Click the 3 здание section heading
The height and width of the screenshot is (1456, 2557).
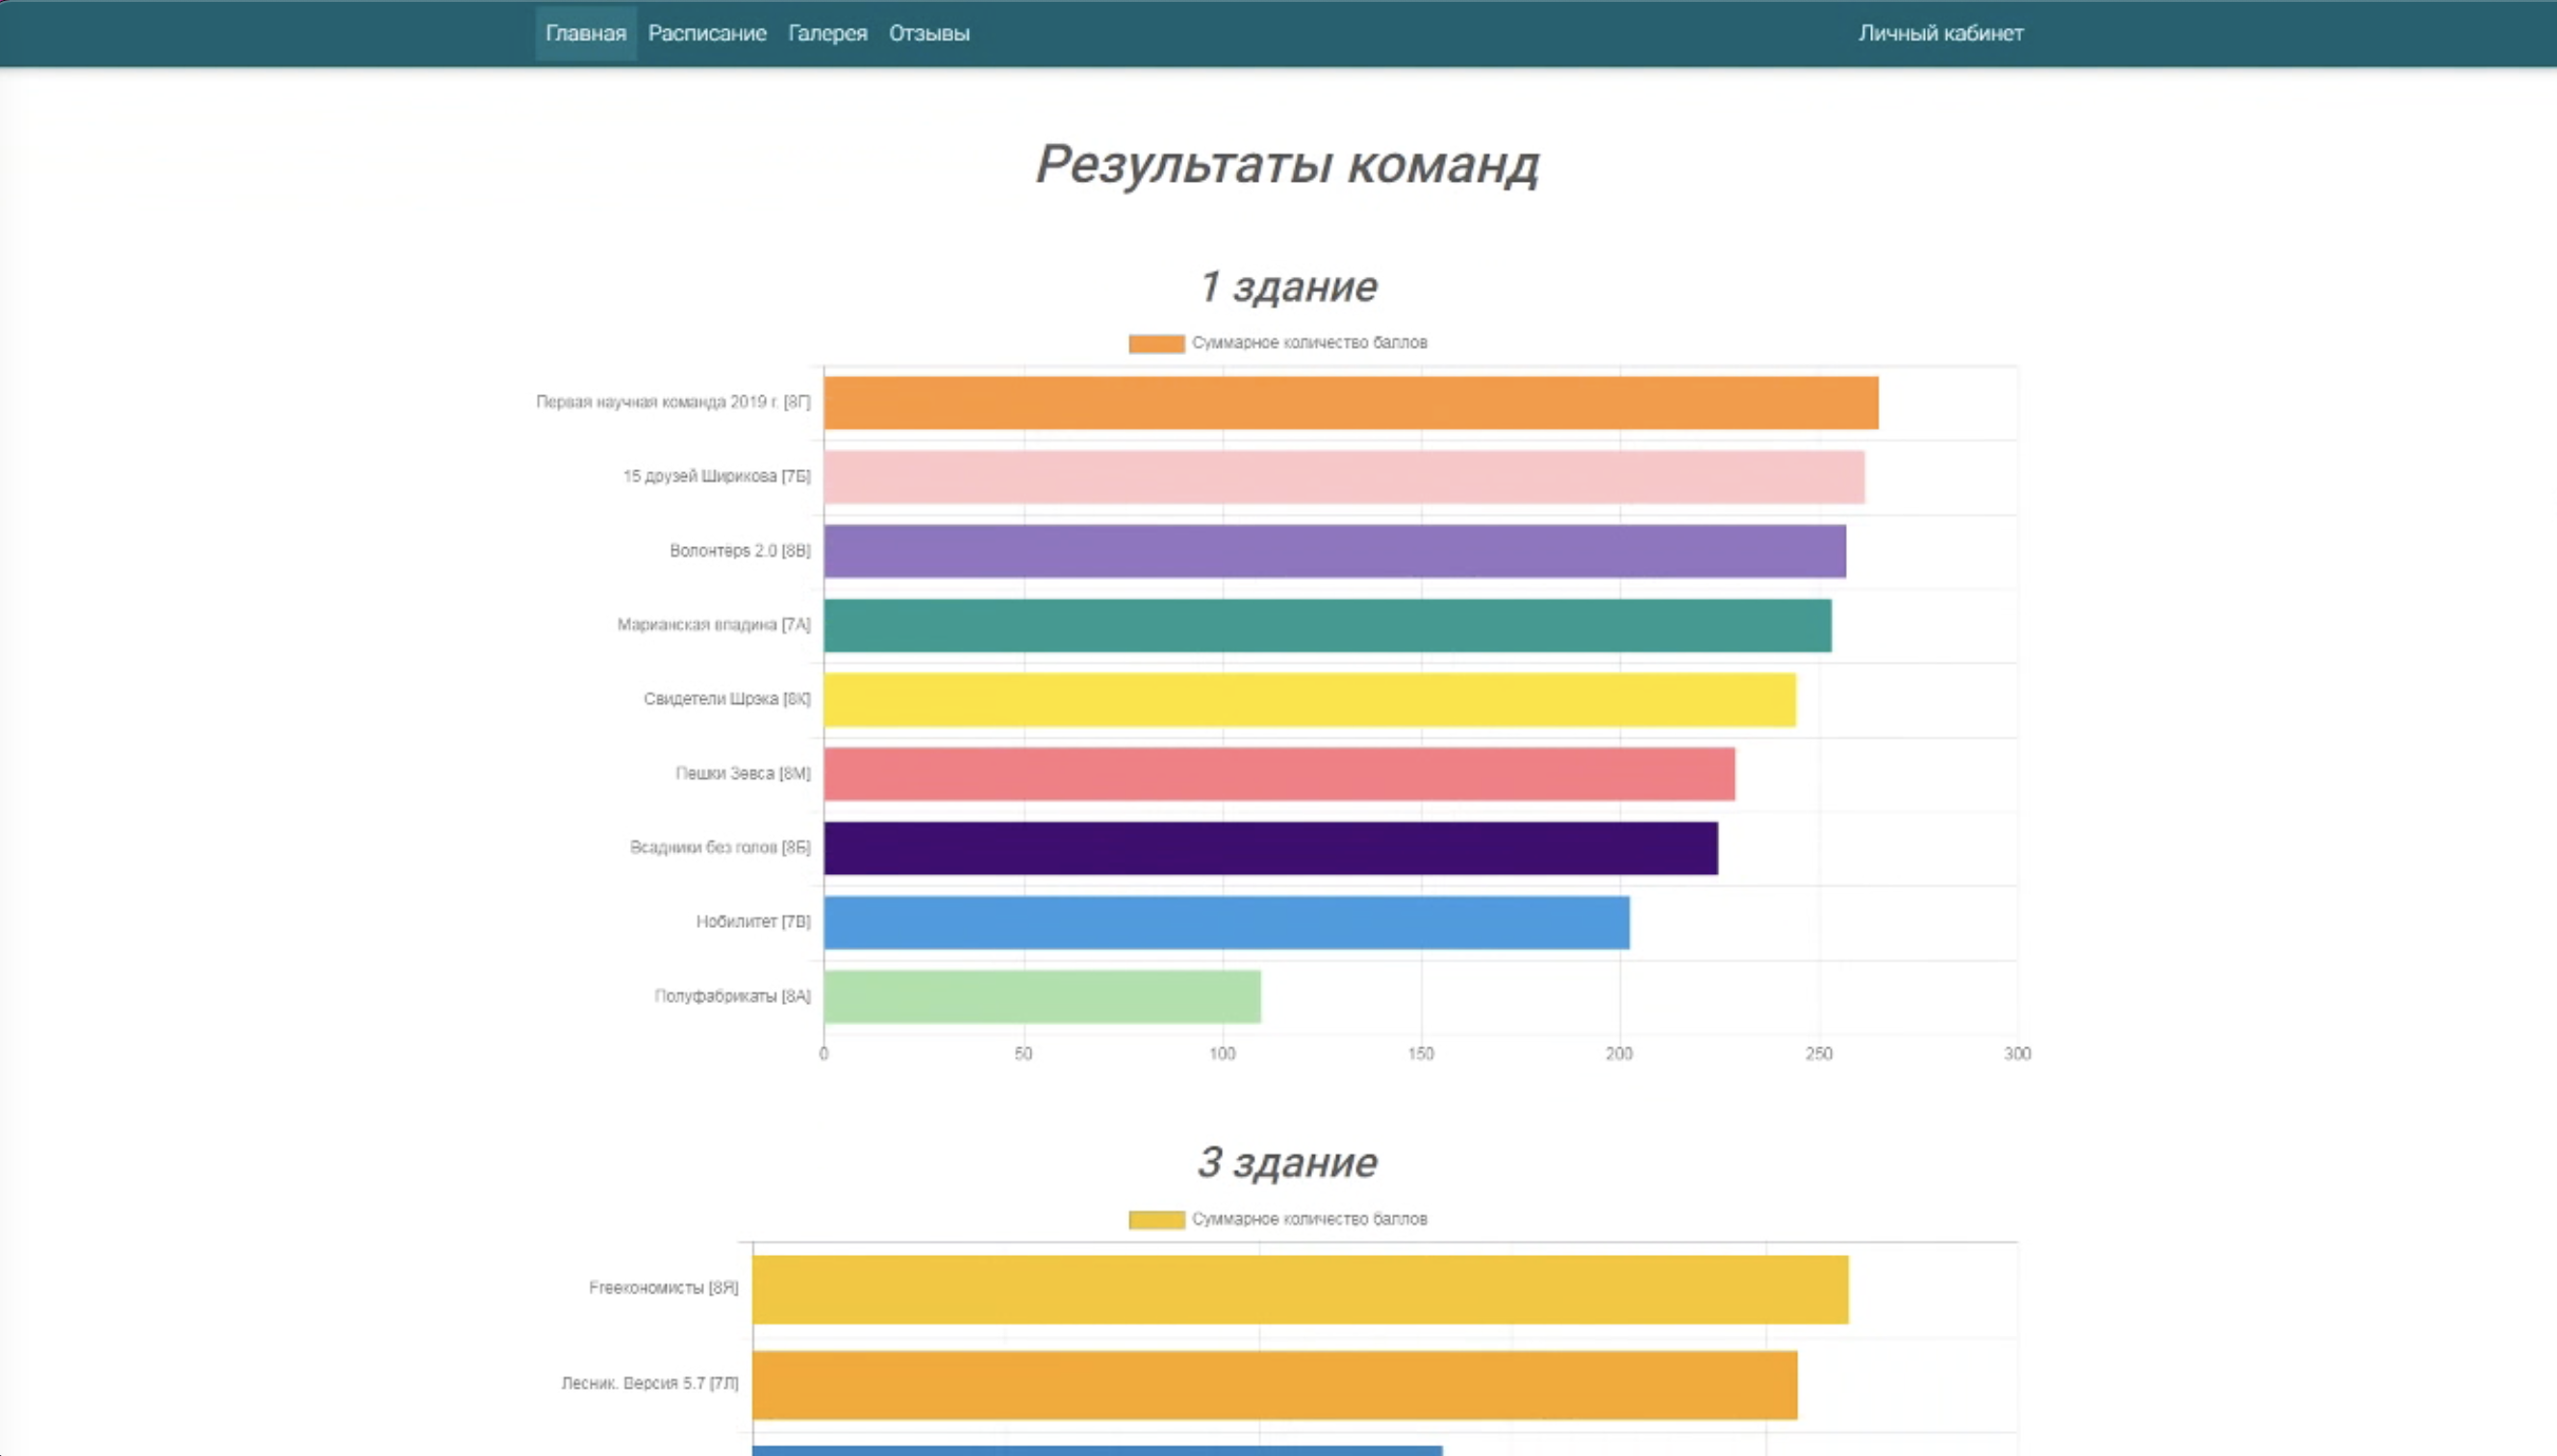(x=1288, y=1163)
